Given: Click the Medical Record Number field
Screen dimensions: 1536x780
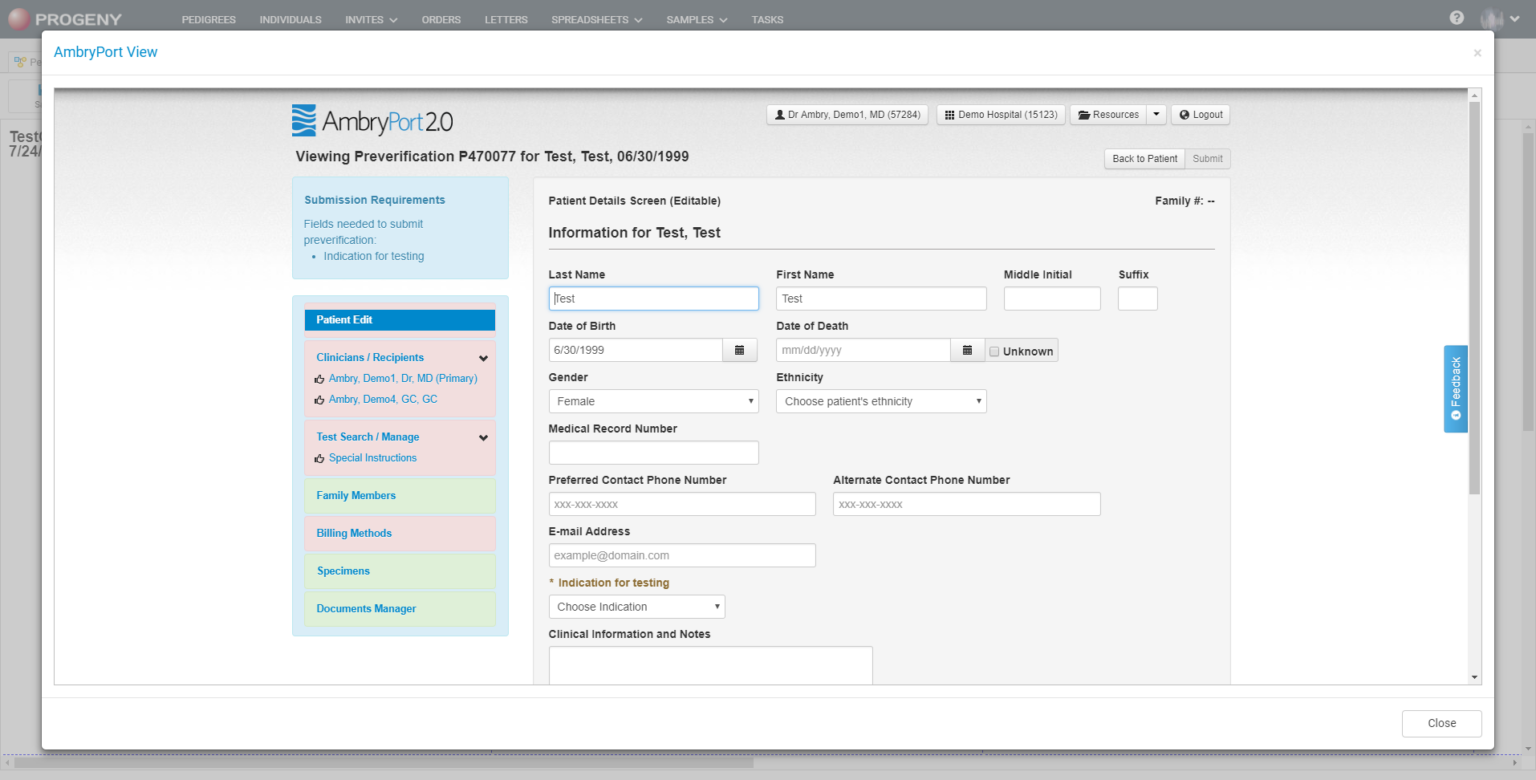Looking at the screenshot, I should click(654, 453).
